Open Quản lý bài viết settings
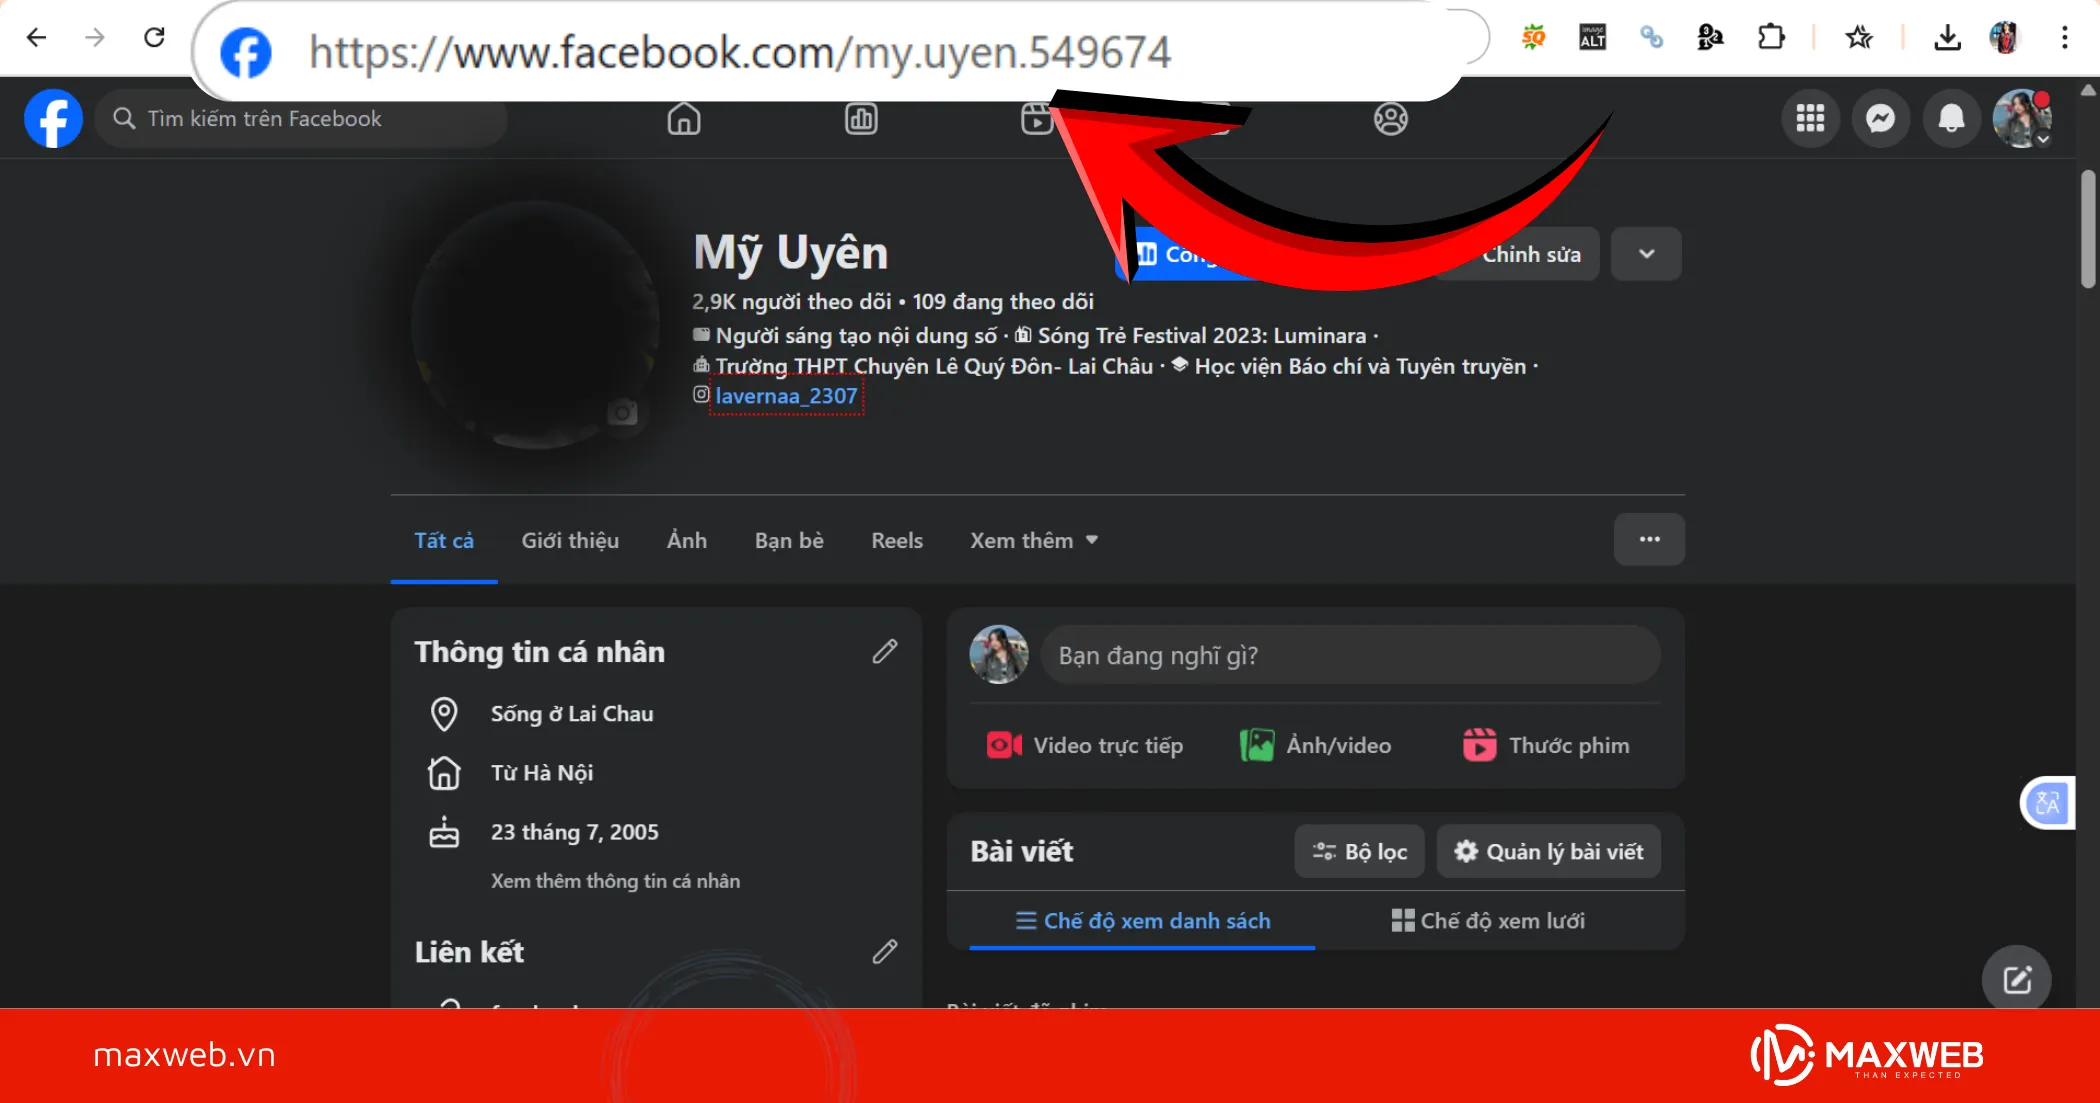 click(1547, 851)
